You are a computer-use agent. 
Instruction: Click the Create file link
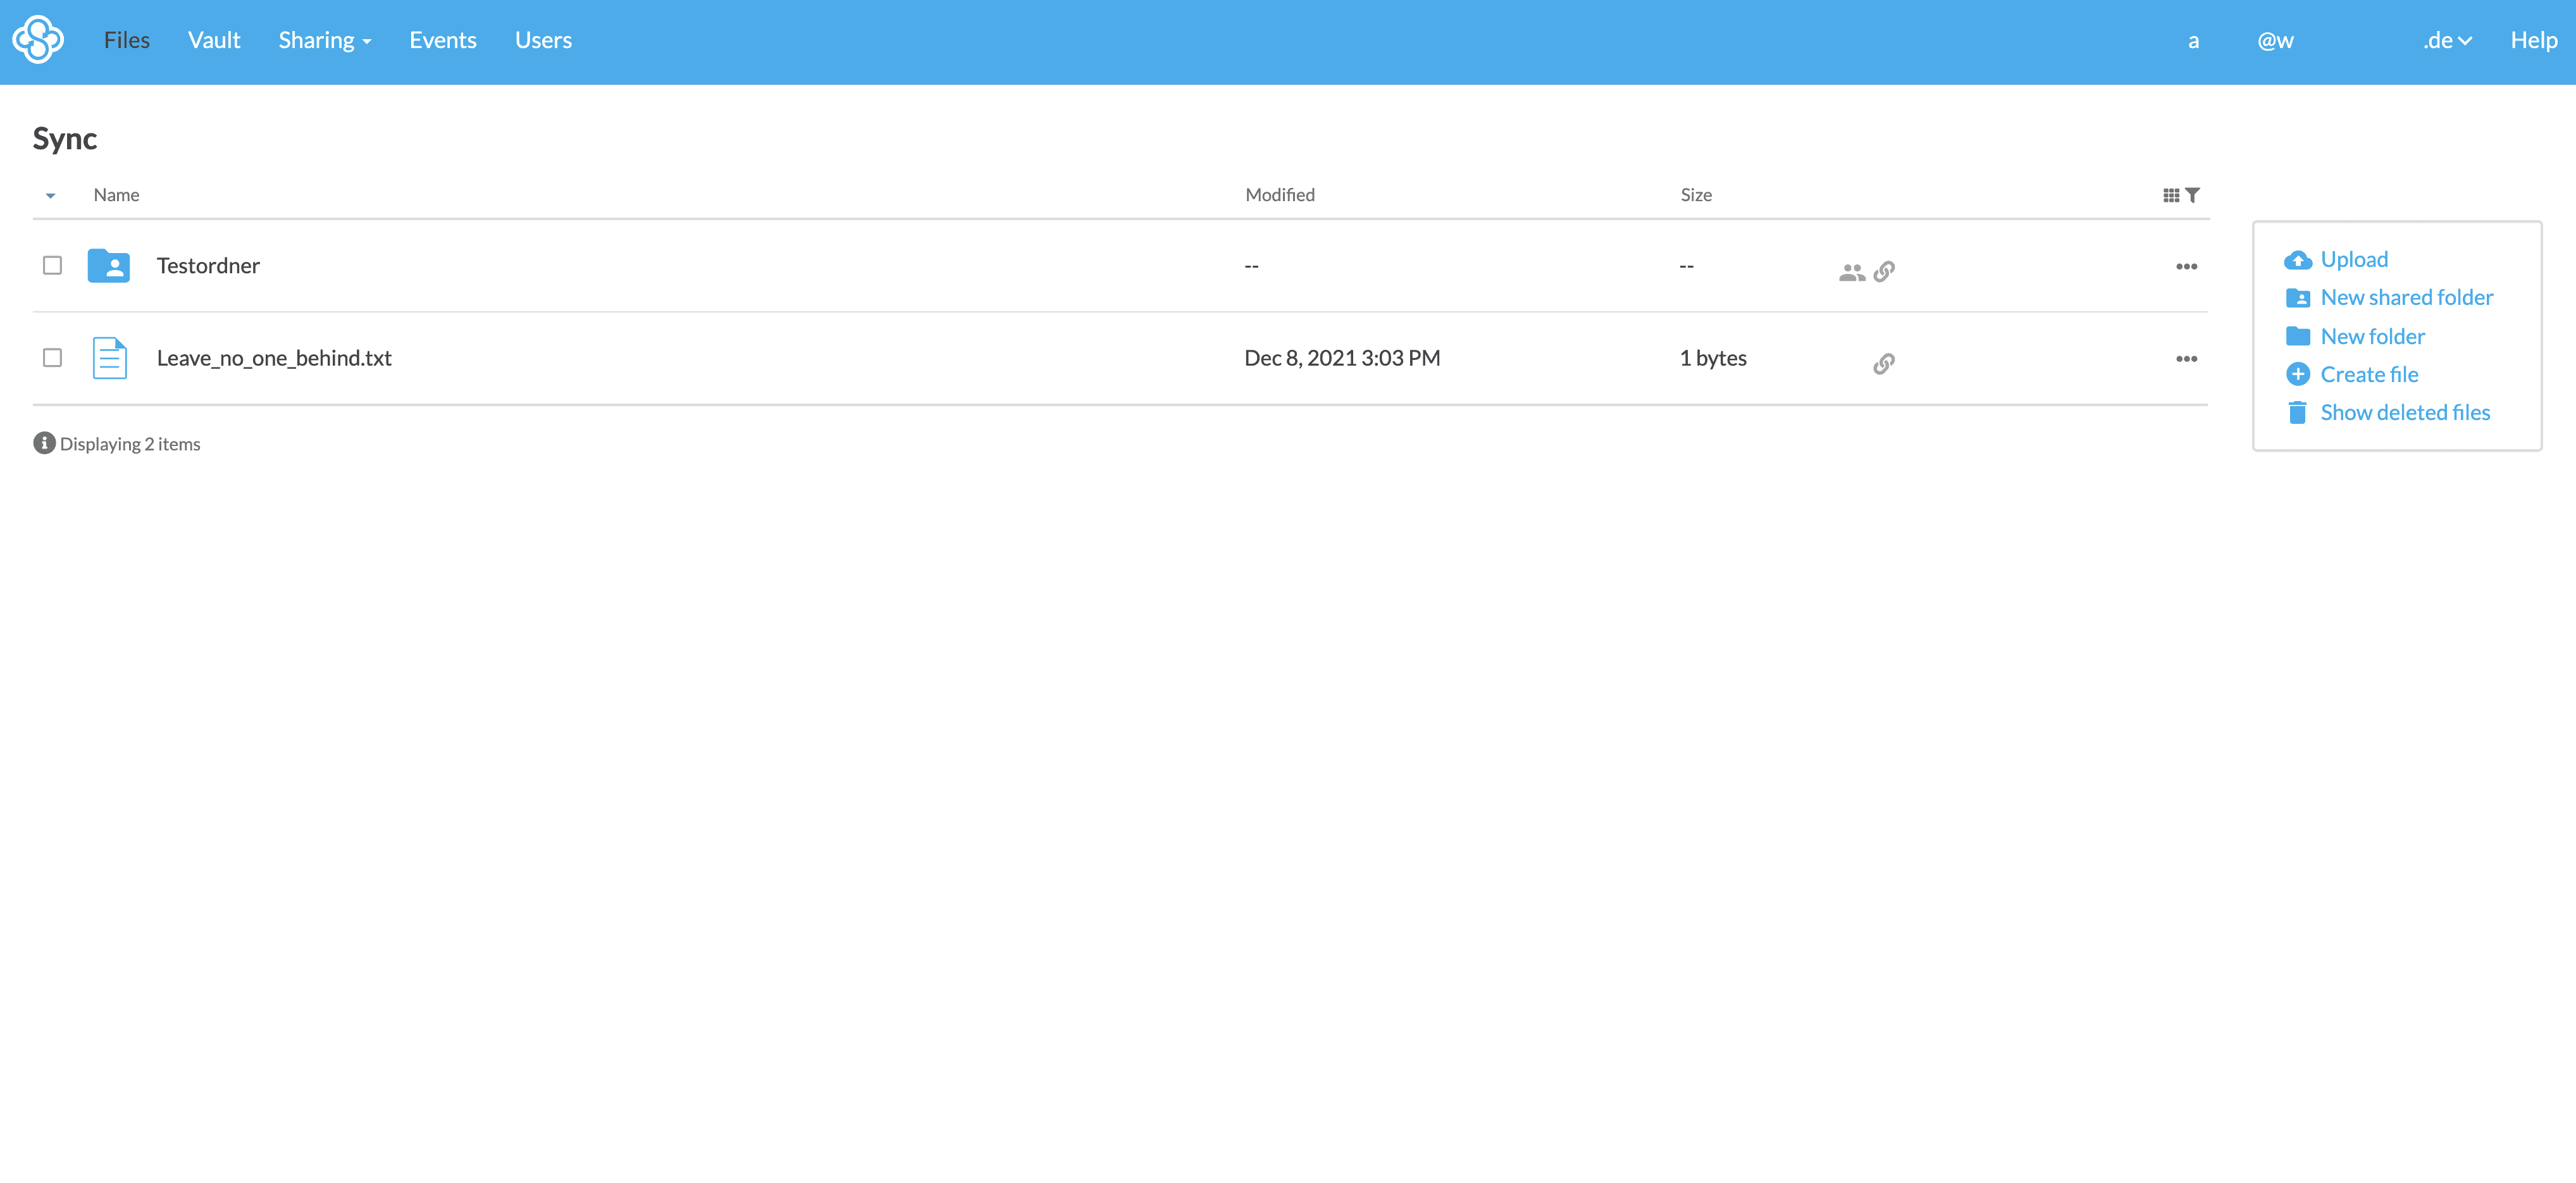pyautogui.click(x=2369, y=374)
